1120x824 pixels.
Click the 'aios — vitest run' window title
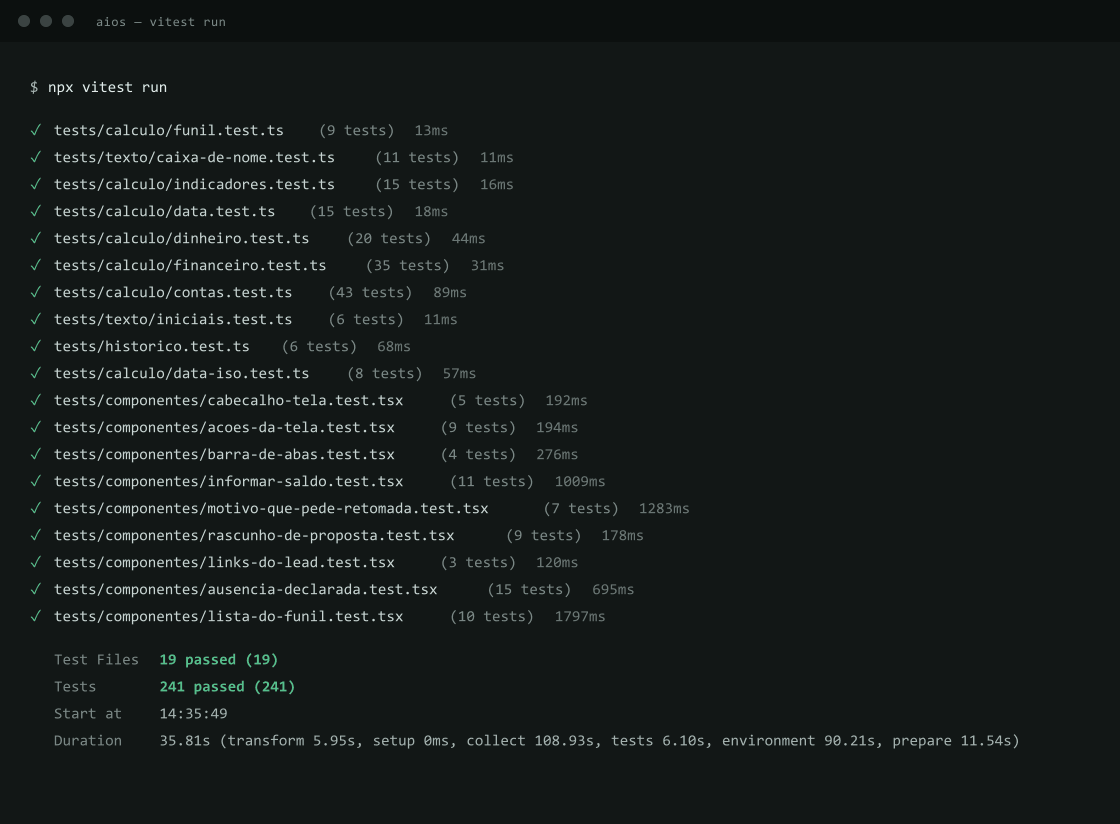pyautogui.click(x=161, y=22)
